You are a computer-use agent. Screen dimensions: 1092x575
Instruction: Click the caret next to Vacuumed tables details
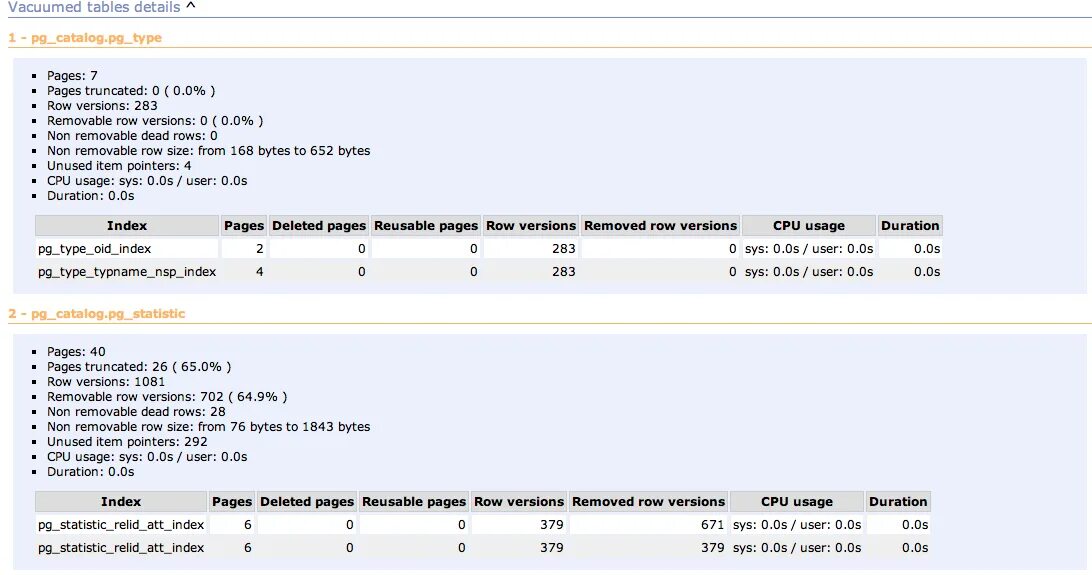pos(191,6)
